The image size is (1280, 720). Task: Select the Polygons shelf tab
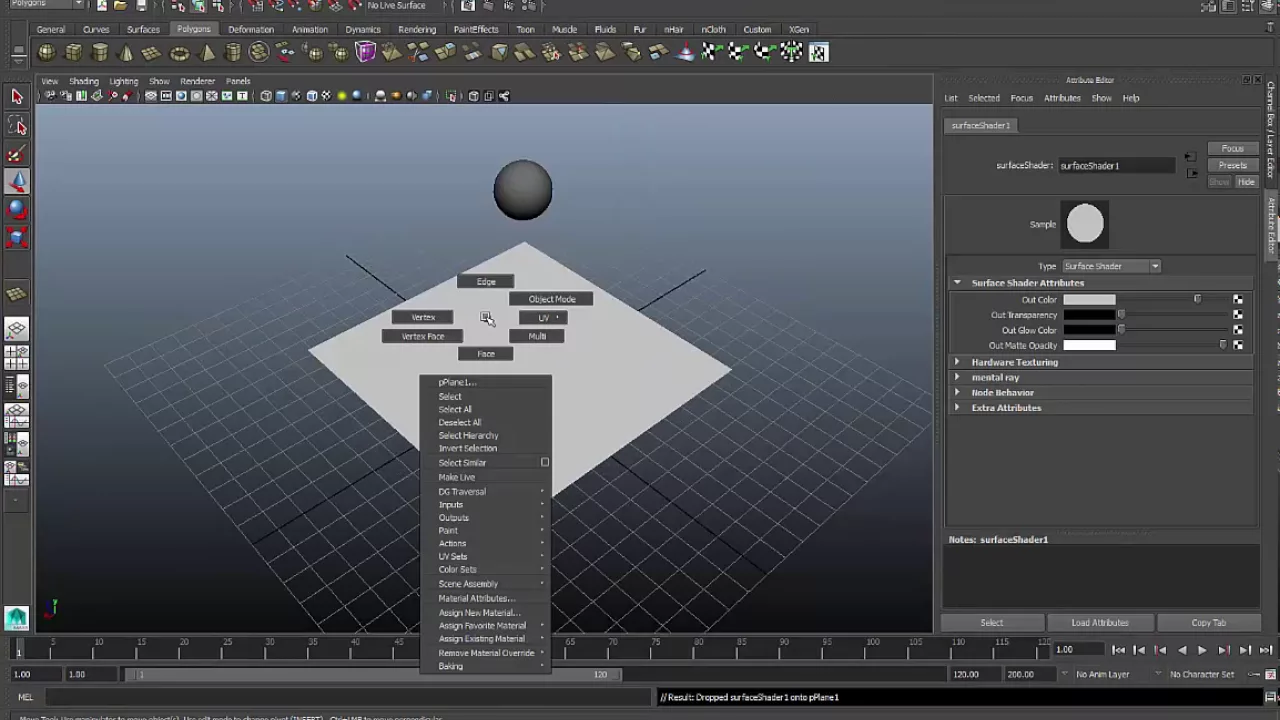tap(194, 29)
